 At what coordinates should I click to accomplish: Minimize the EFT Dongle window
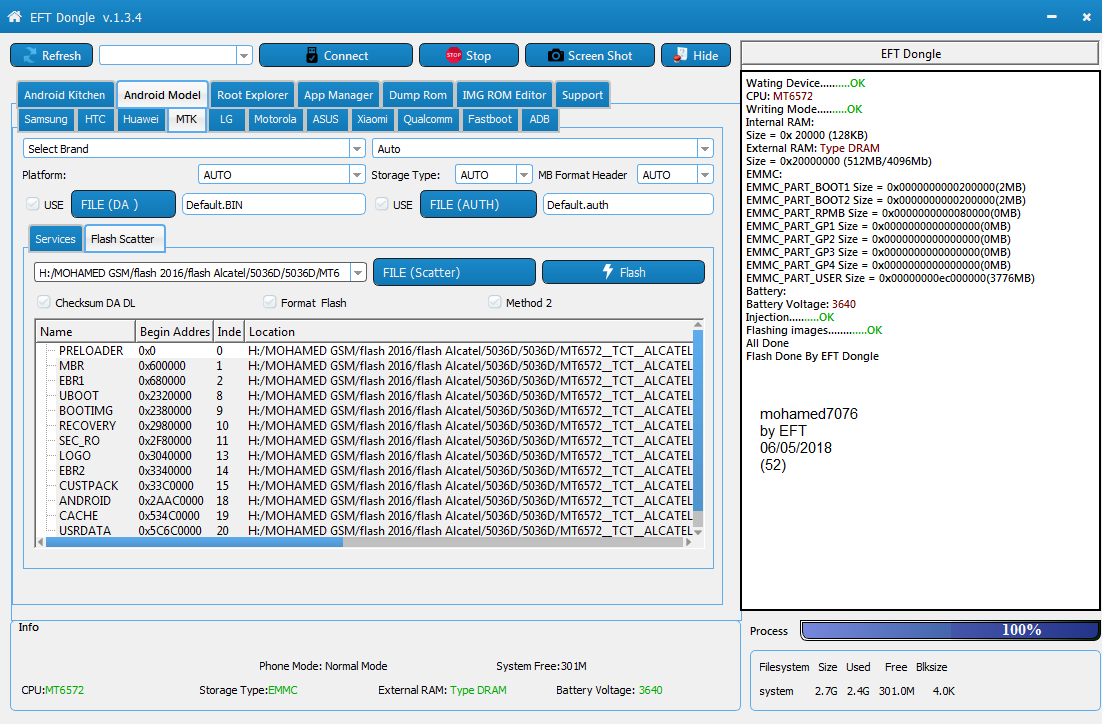pyautogui.click(x=1051, y=17)
